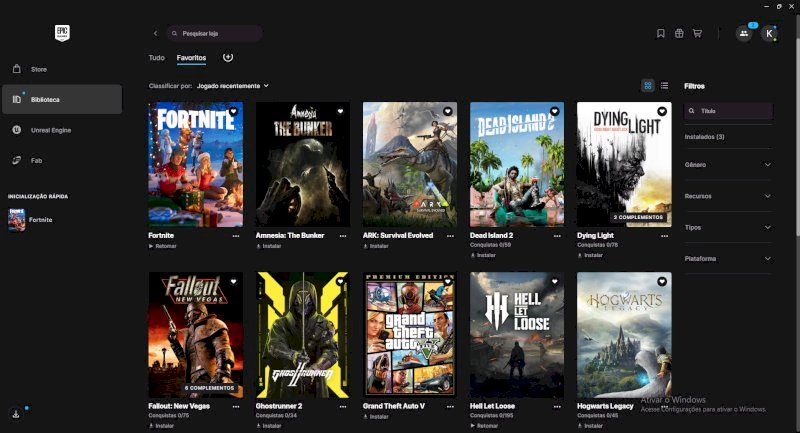This screenshot has height=433, width=800.
Task: Unfavorite Fortnite with the heart icon
Action: coord(233,111)
